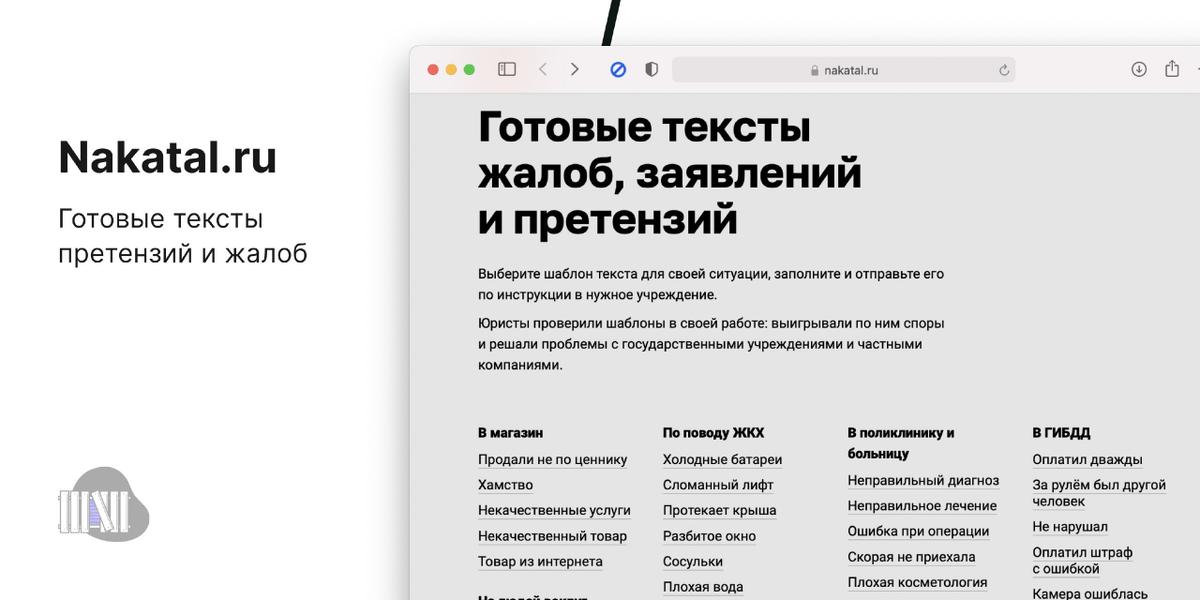Click the green fullscreen window button
The image size is (1200, 600).
coord(469,70)
